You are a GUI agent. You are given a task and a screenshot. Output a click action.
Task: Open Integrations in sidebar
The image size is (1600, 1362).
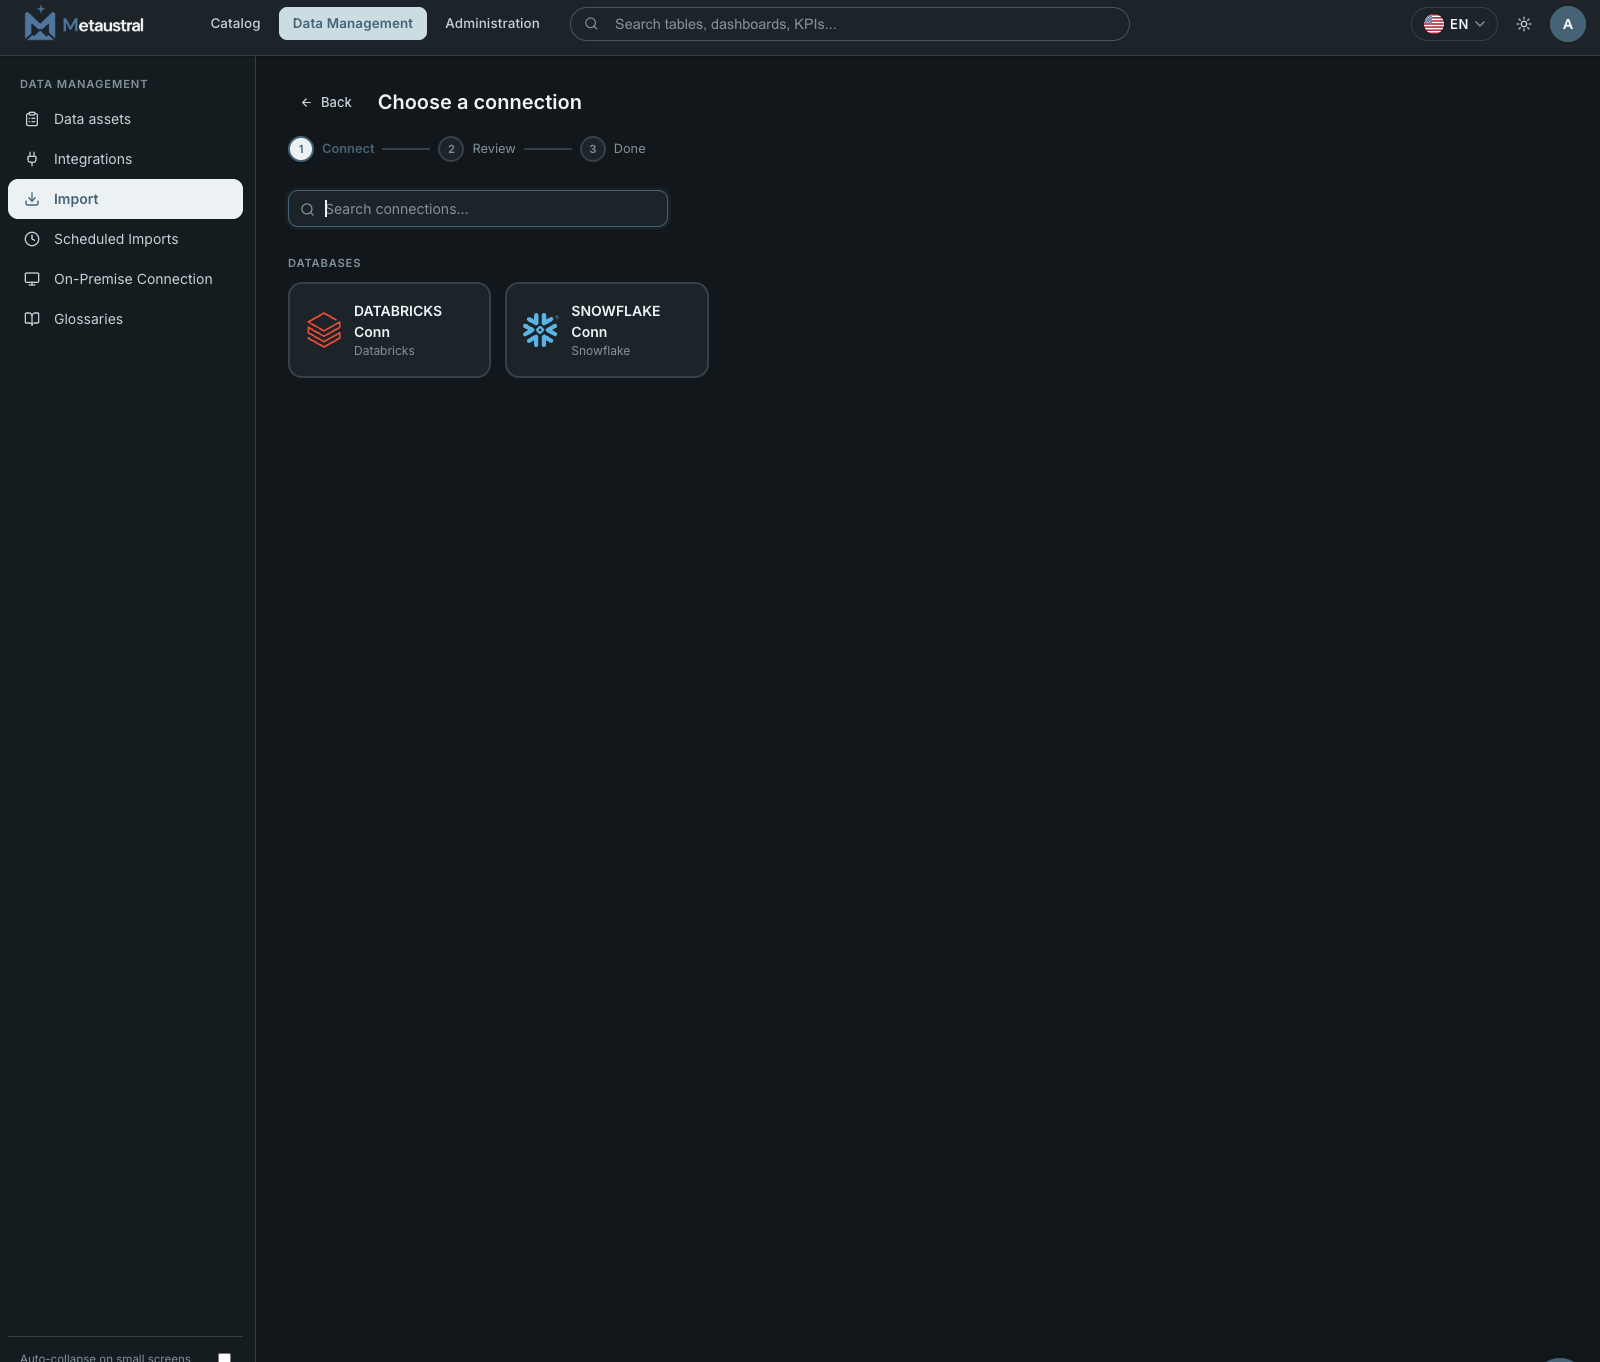pyautogui.click(x=125, y=159)
